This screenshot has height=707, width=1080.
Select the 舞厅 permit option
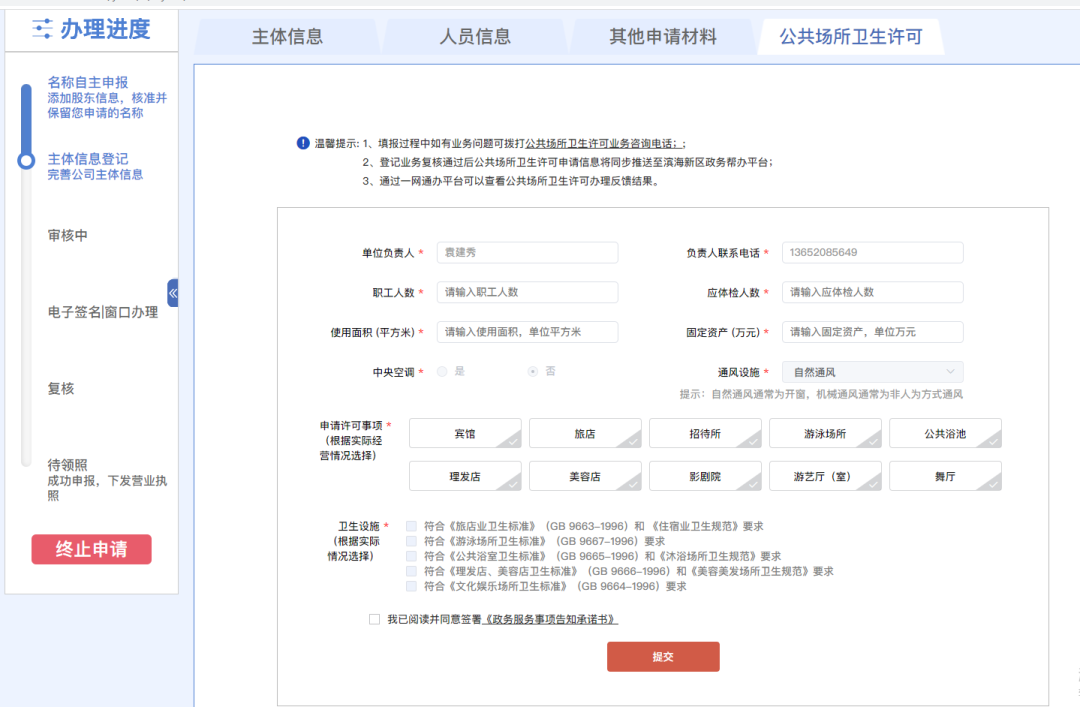click(945, 476)
